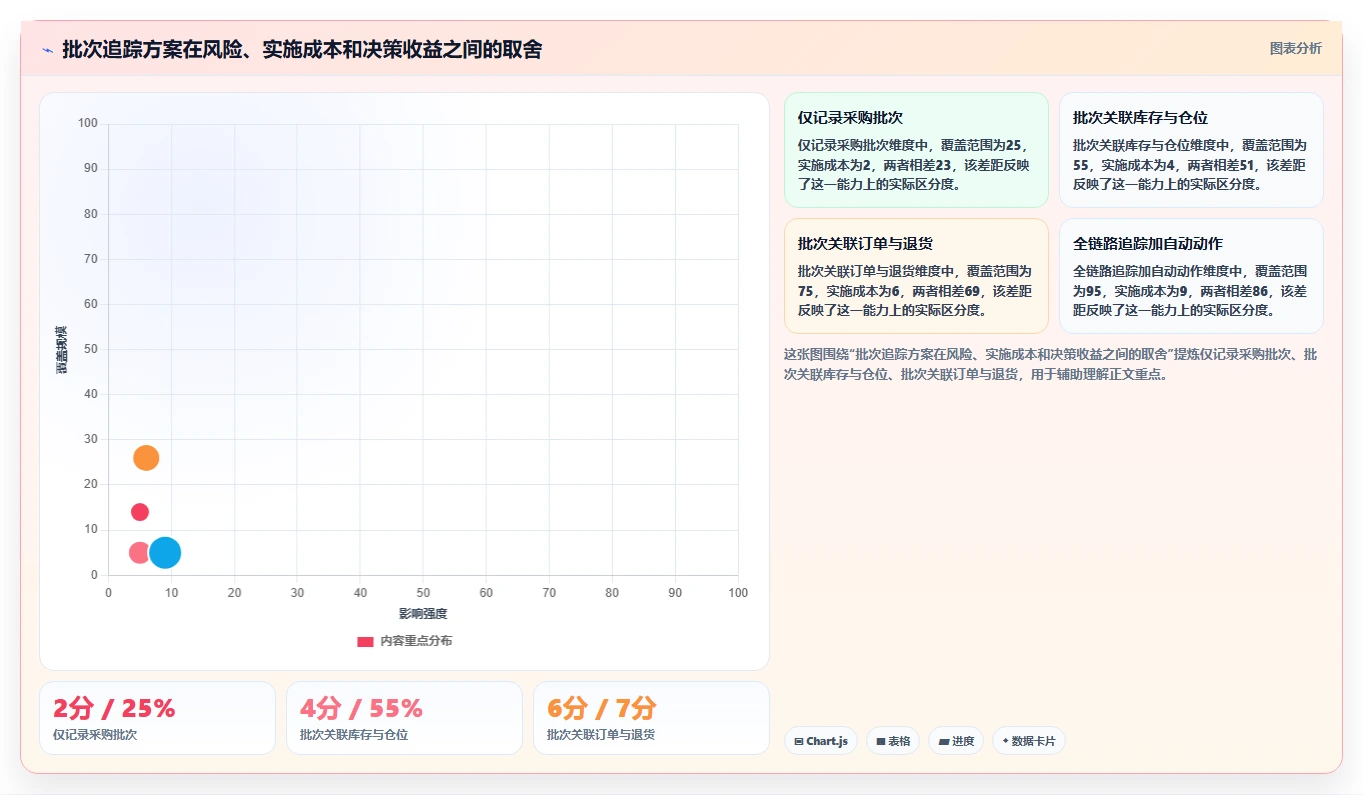The image size is (1363, 795).
Task: Click the summary paragraph starting 这张图围绕
Action: coord(1053,364)
